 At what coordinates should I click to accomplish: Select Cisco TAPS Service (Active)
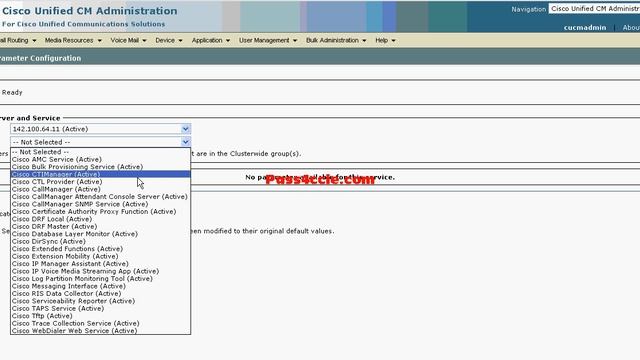pos(100,309)
